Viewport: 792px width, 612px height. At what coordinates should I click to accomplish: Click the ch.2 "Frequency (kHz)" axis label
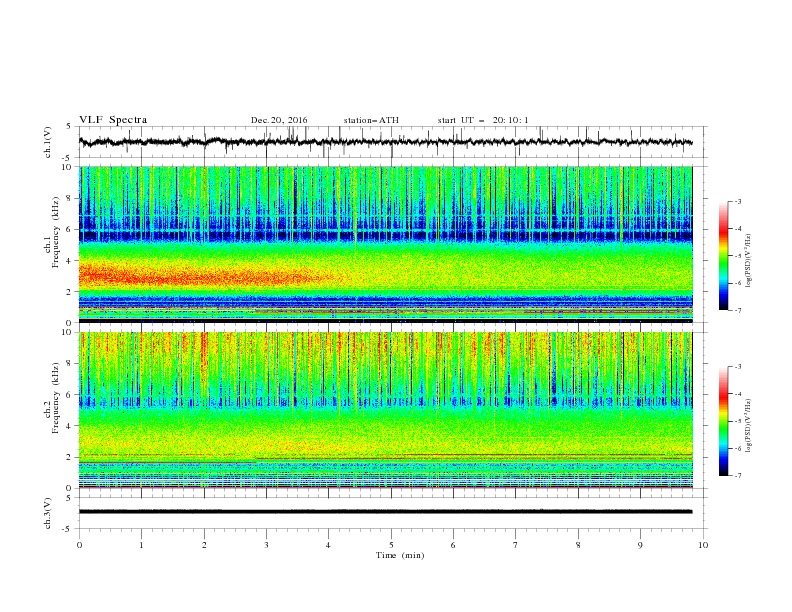pos(56,398)
